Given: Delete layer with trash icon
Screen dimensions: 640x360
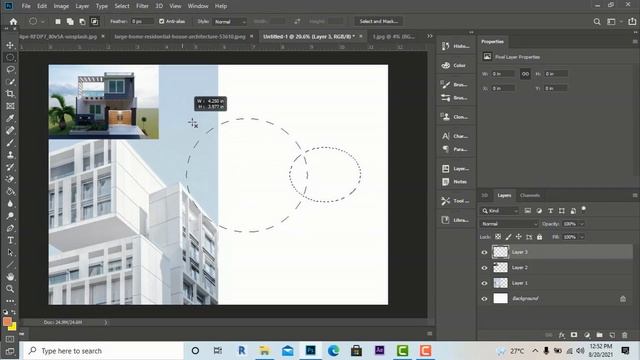Looking at the screenshot, I should click(x=624, y=335).
